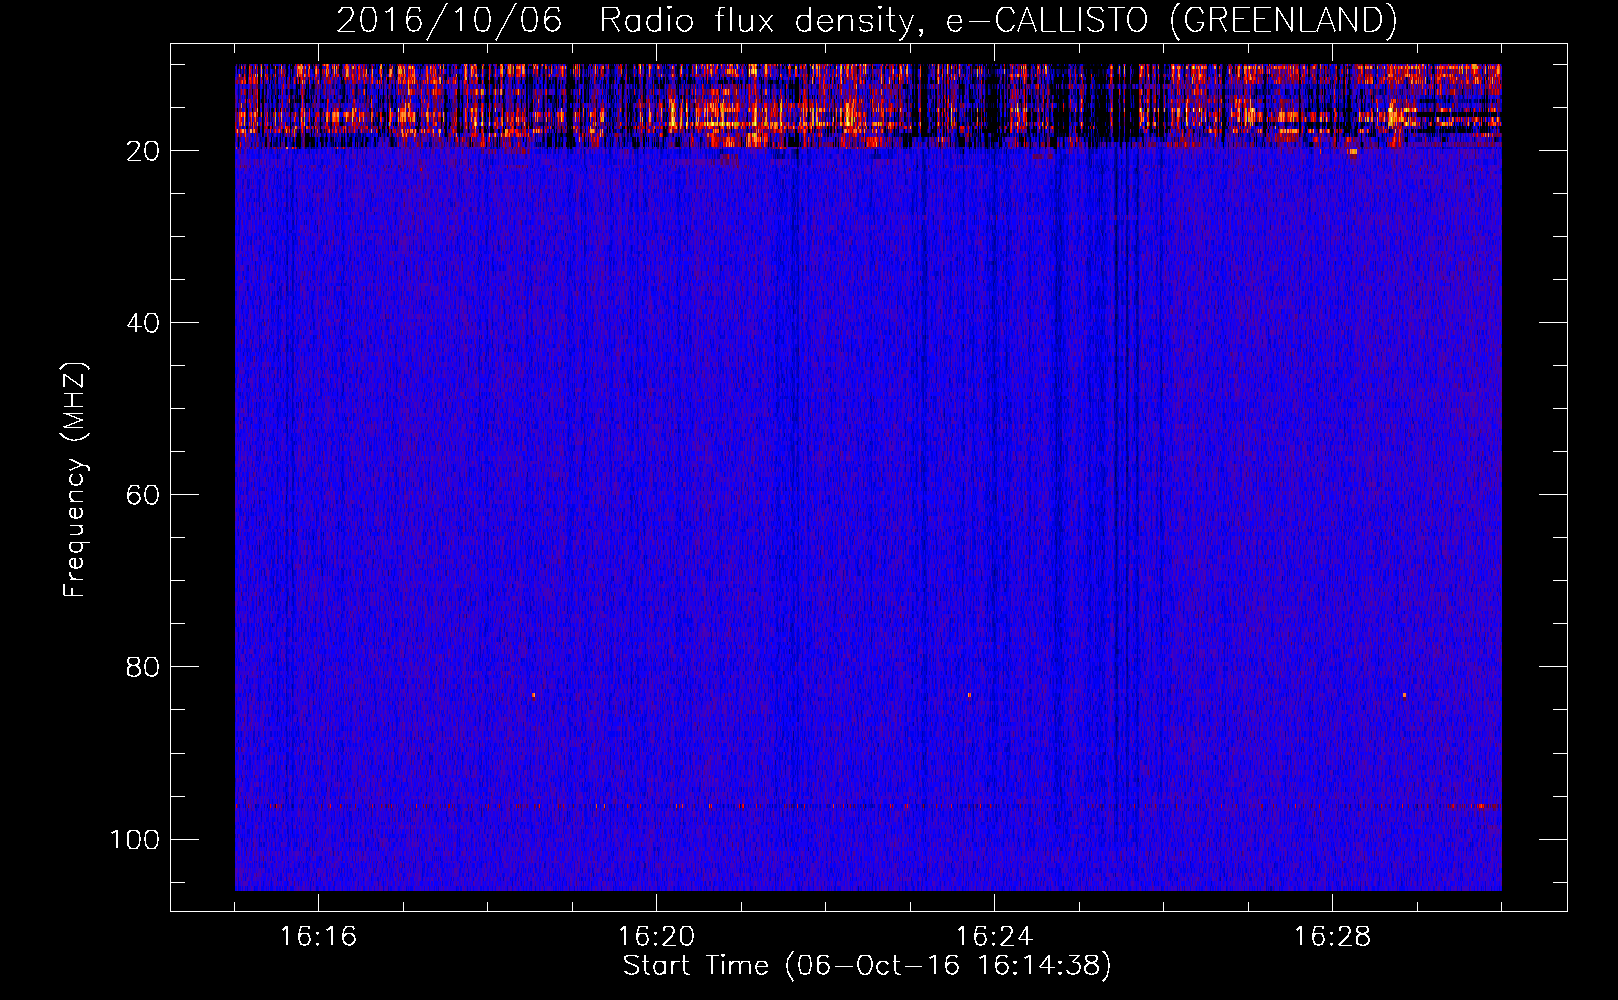The height and width of the screenshot is (1000, 1618).
Task: Click the horizontal red interference line near 96 MHz
Action: pos(868,806)
